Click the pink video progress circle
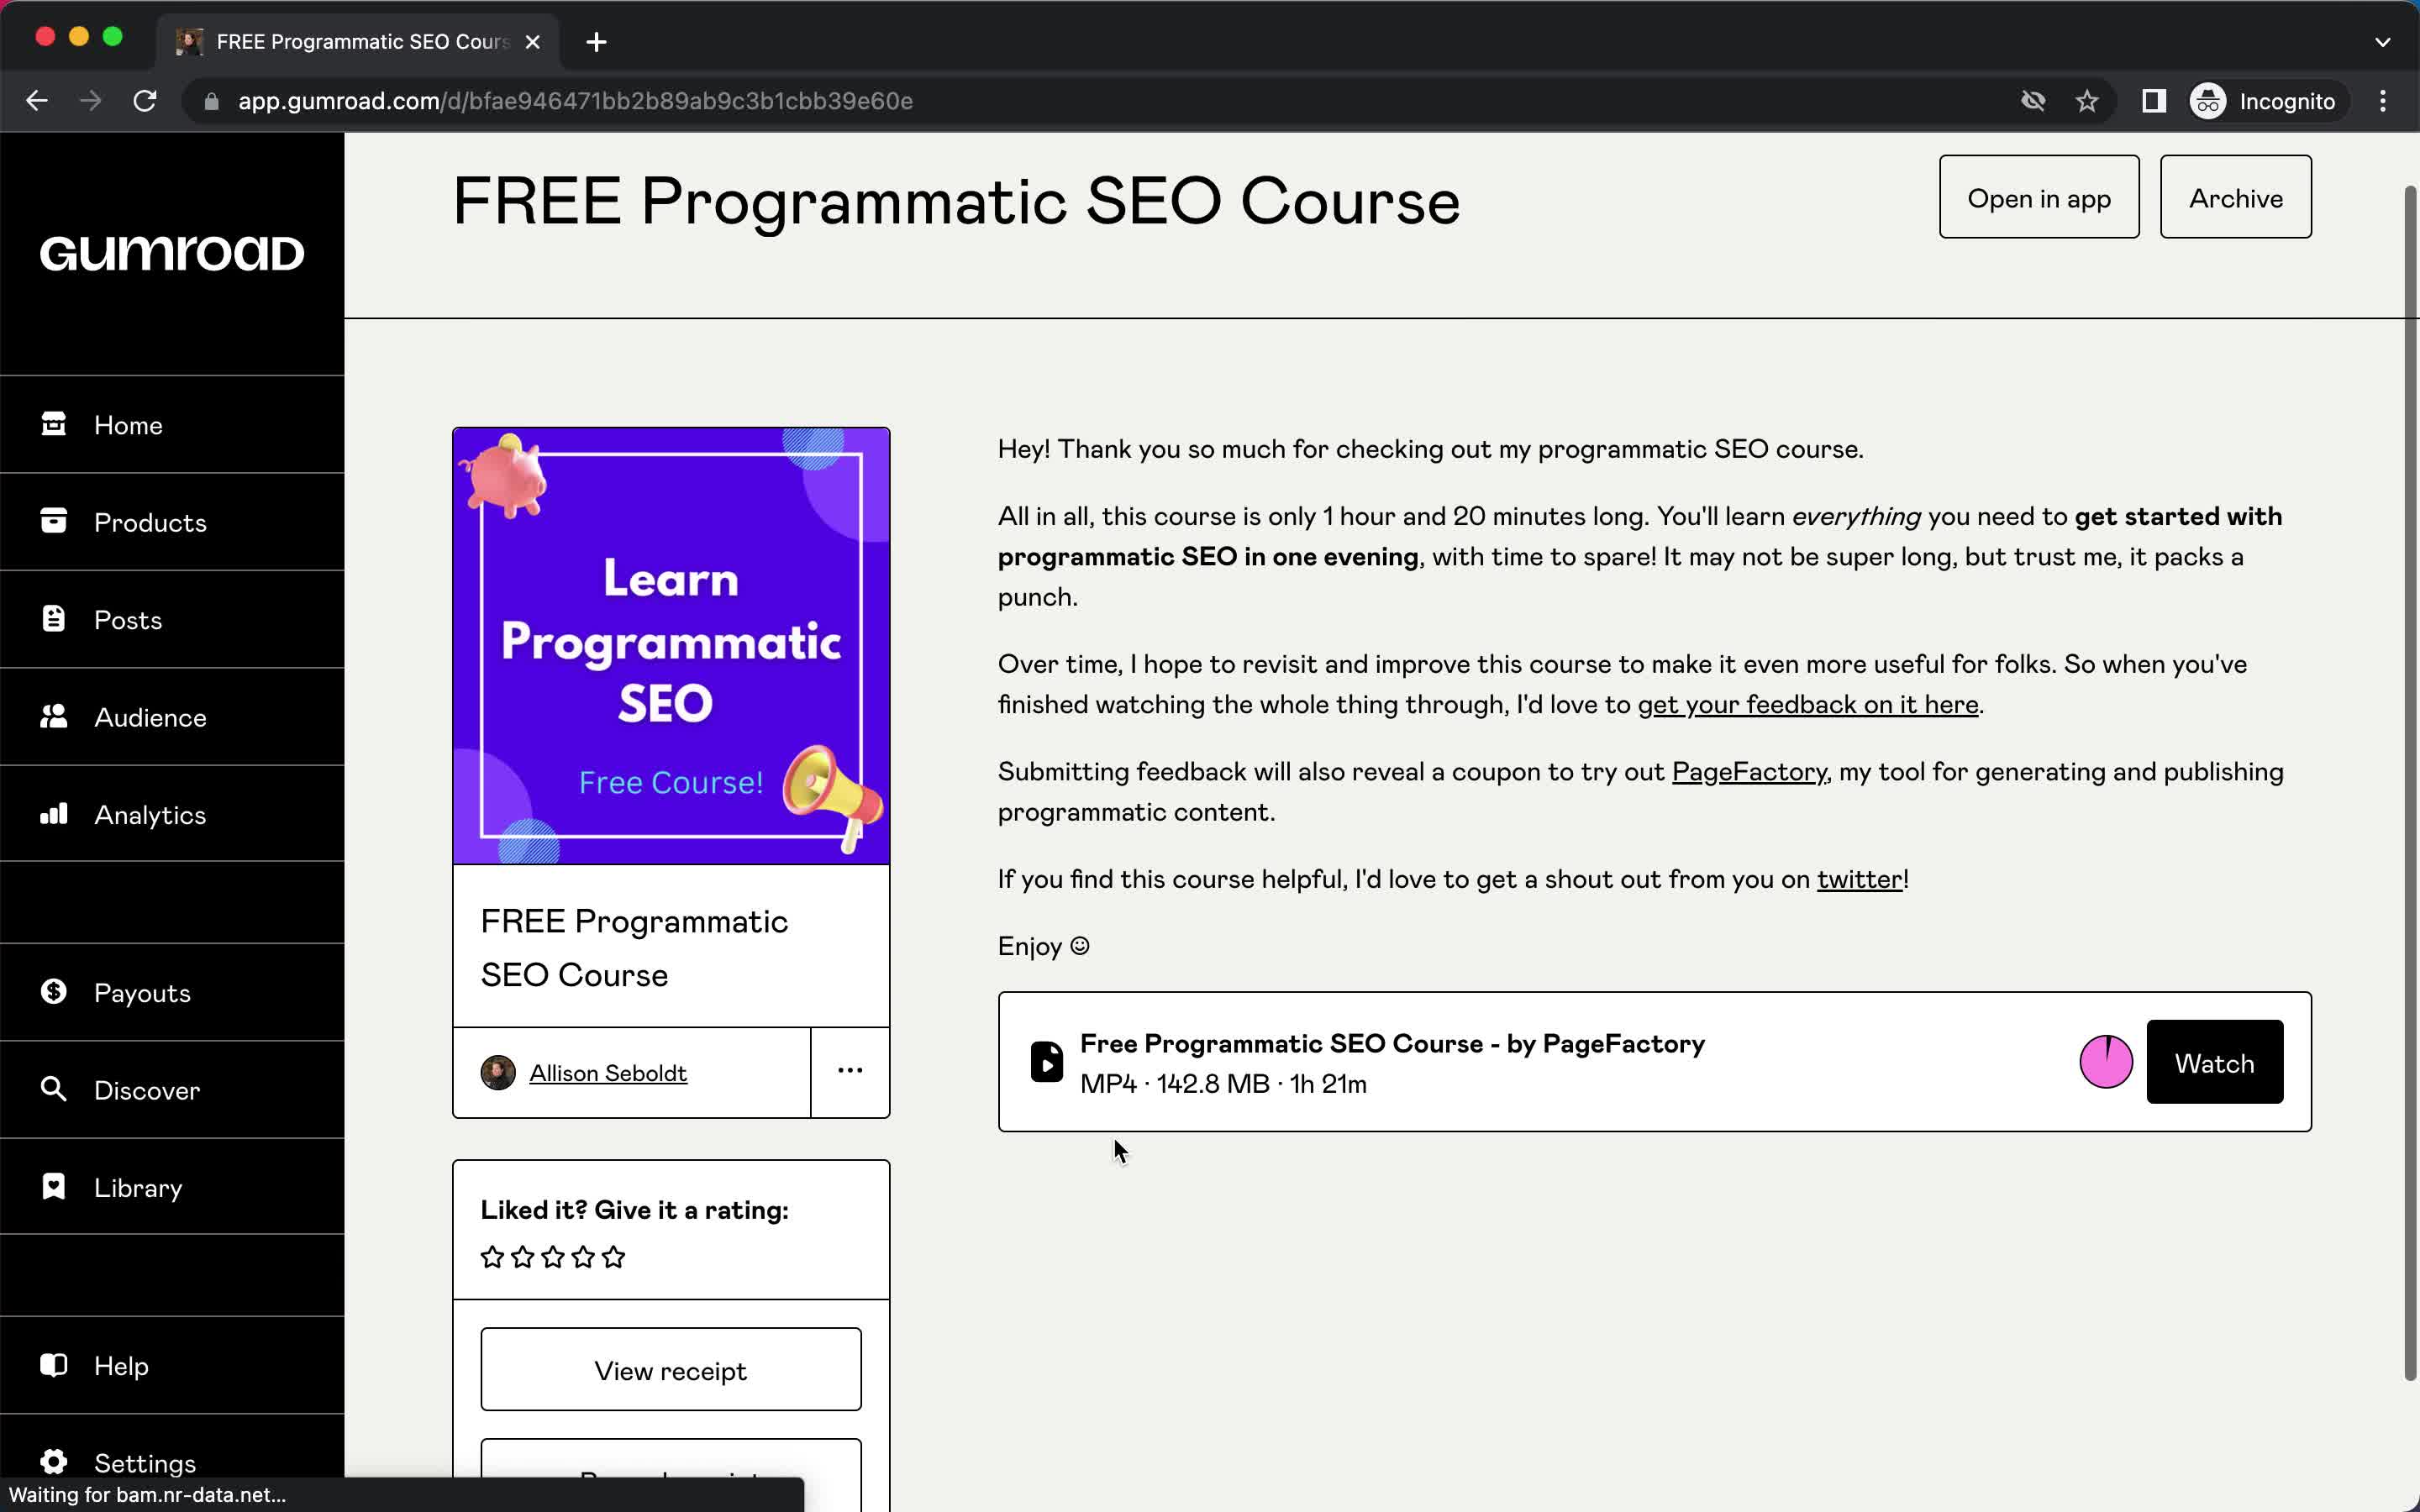Screen dimensions: 2420x1512 point(2106,1062)
